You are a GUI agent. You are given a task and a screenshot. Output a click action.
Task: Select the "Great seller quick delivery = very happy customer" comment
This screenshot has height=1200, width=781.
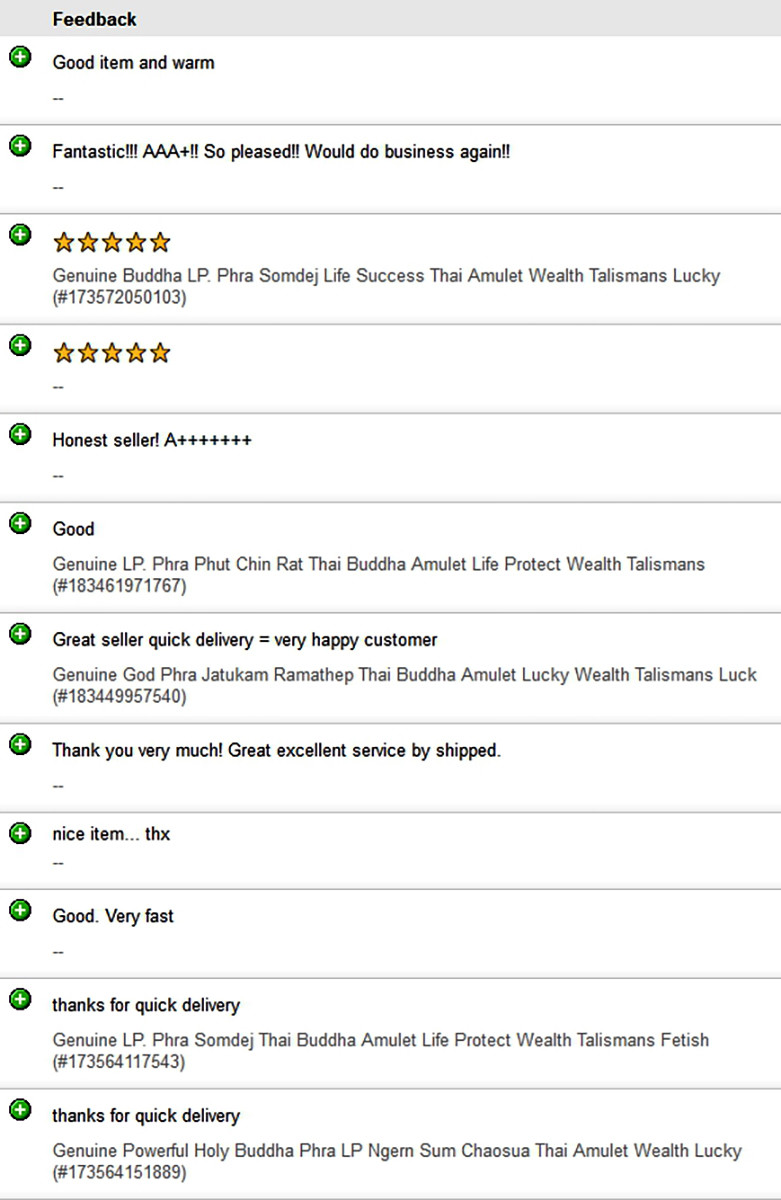click(245, 640)
